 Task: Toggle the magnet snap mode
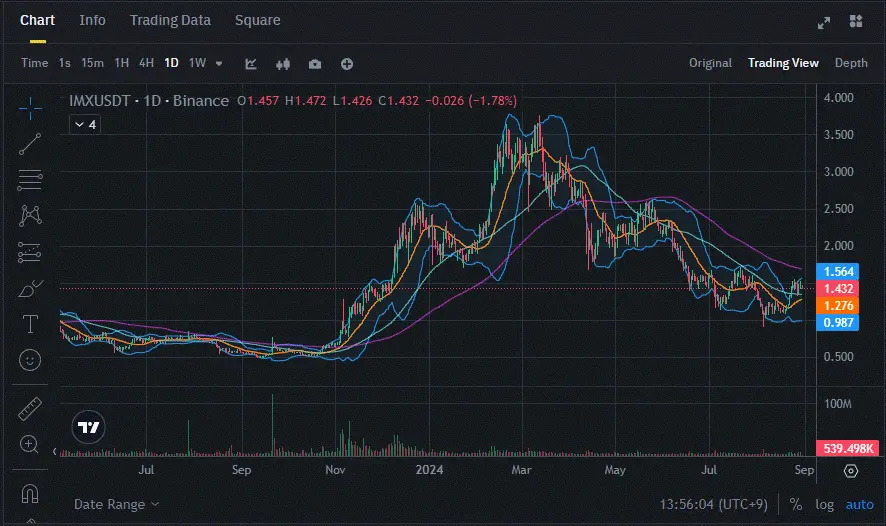tap(29, 494)
